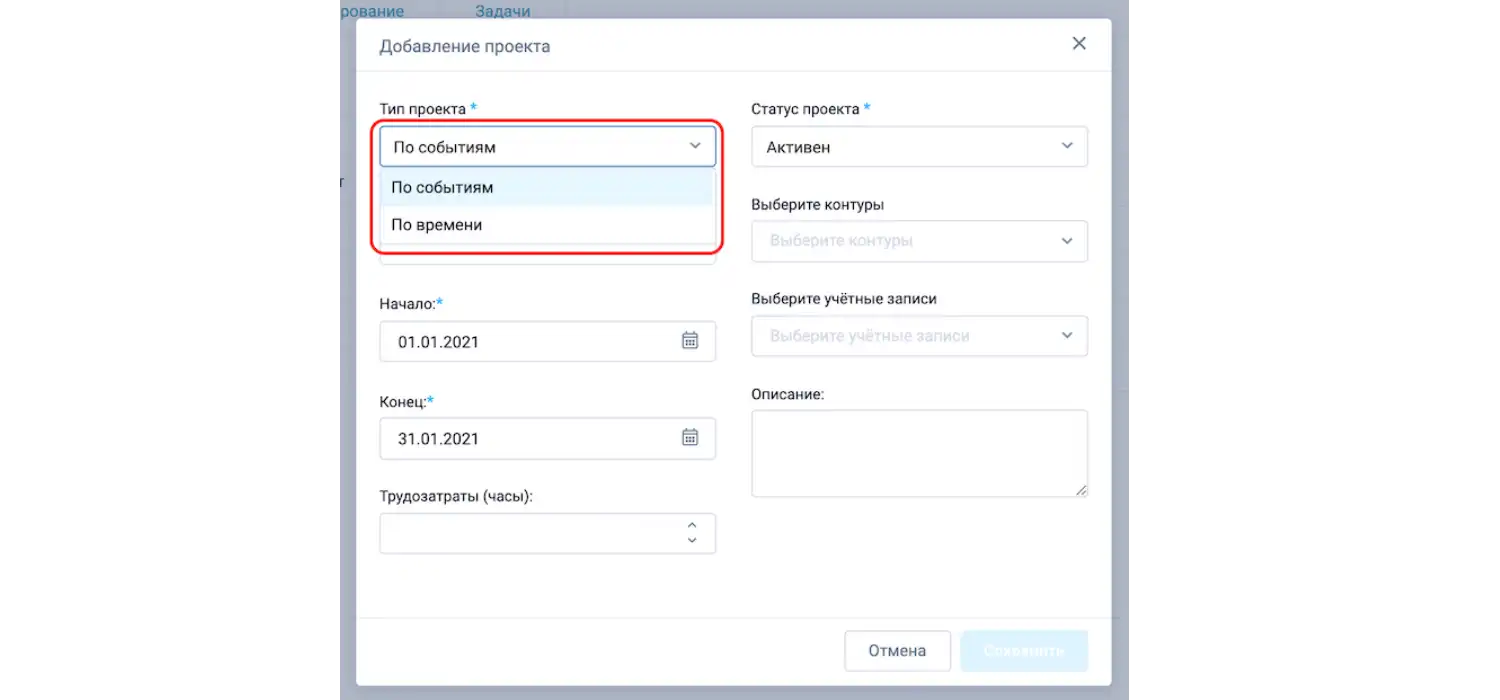The height and width of the screenshot is (700, 1500).
Task: Expand the Выберите контуры dropdown
Action: pos(919,241)
